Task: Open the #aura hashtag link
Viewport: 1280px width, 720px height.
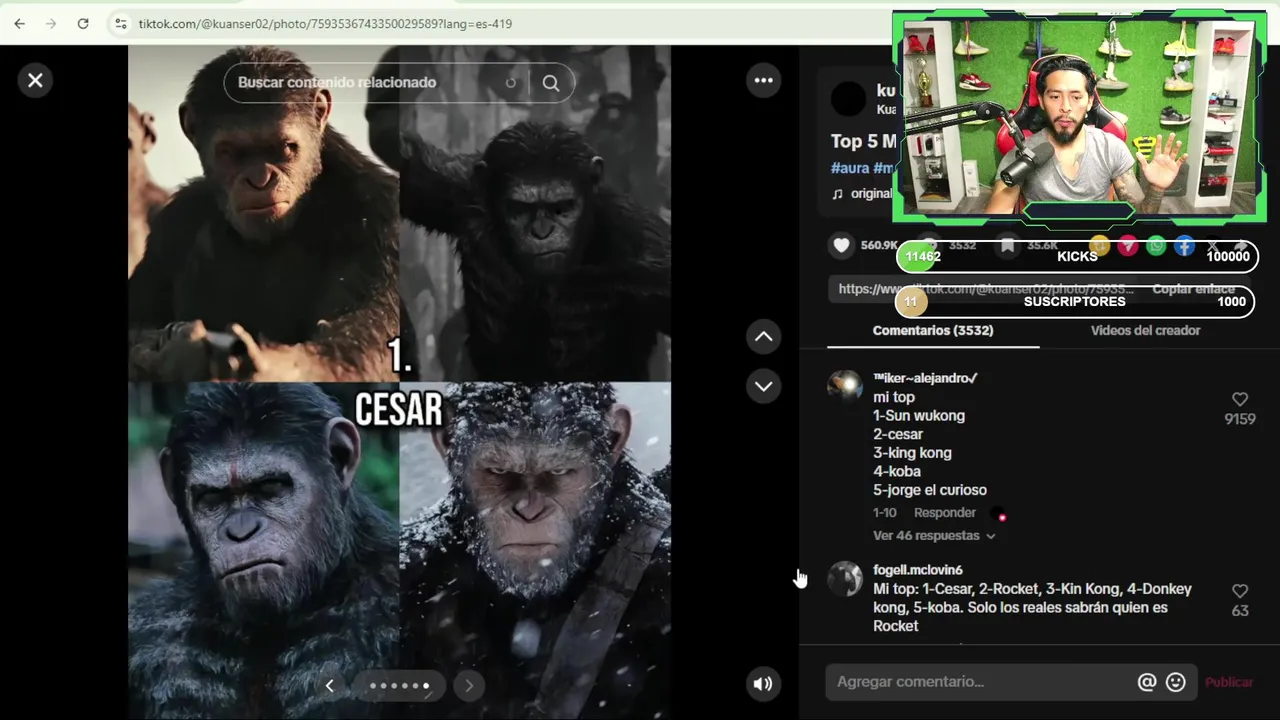Action: 850,168
